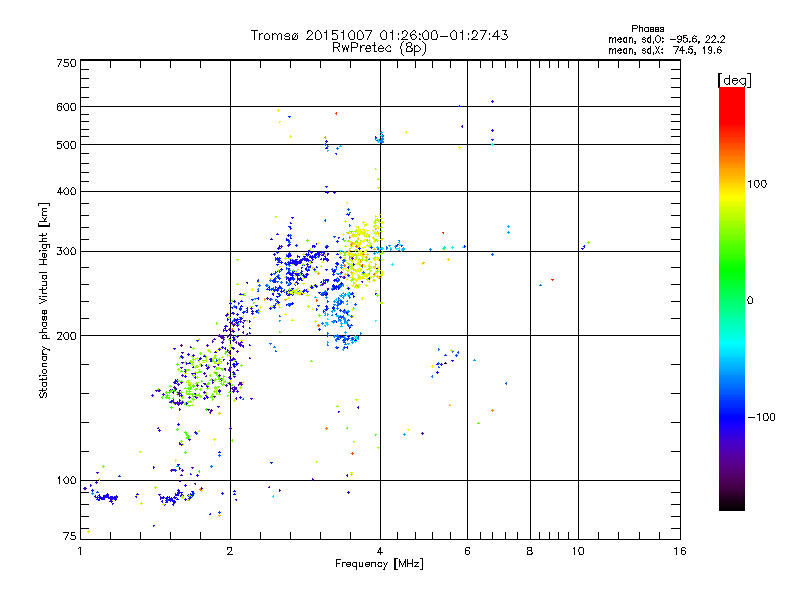The height and width of the screenshot is (600, 800).
Task: Click the x-axis label "8"
Action: pyautogui.click(x=530, y=551)
